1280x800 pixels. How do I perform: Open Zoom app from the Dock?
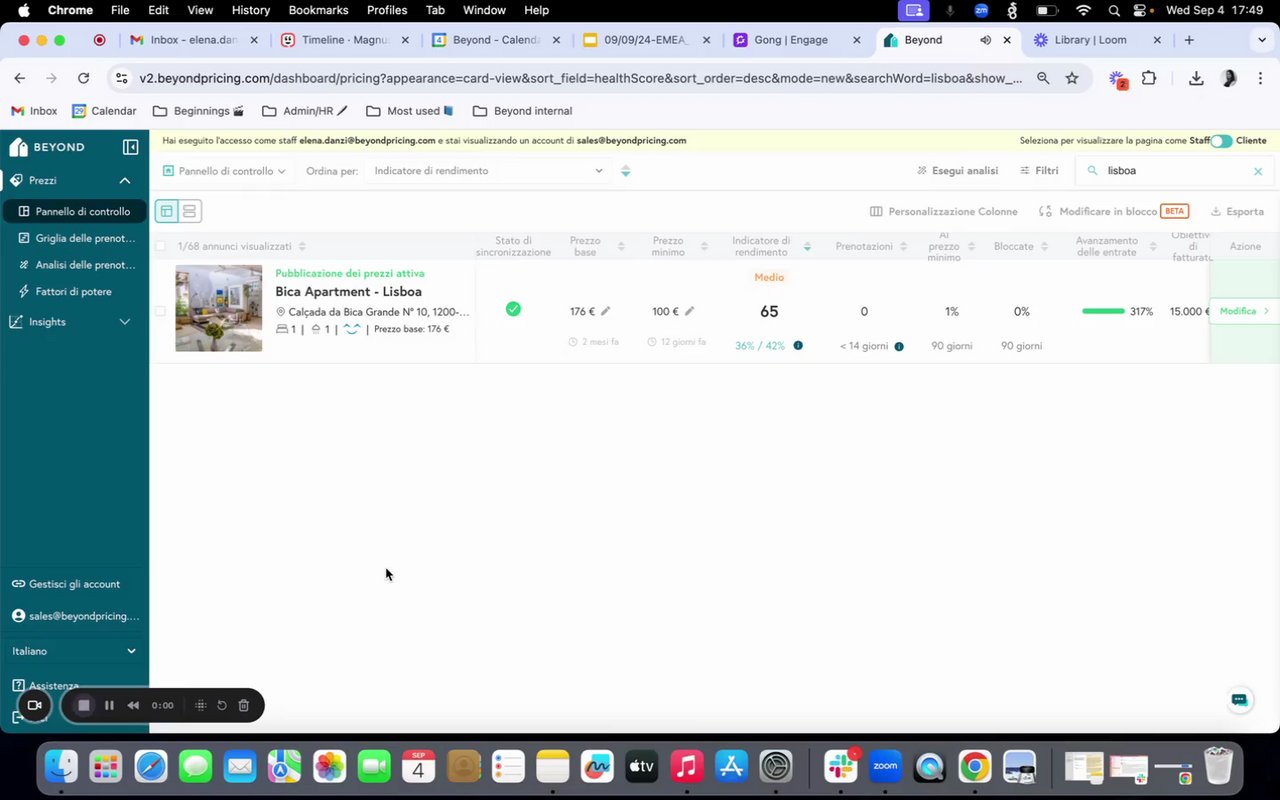point(885,767)
